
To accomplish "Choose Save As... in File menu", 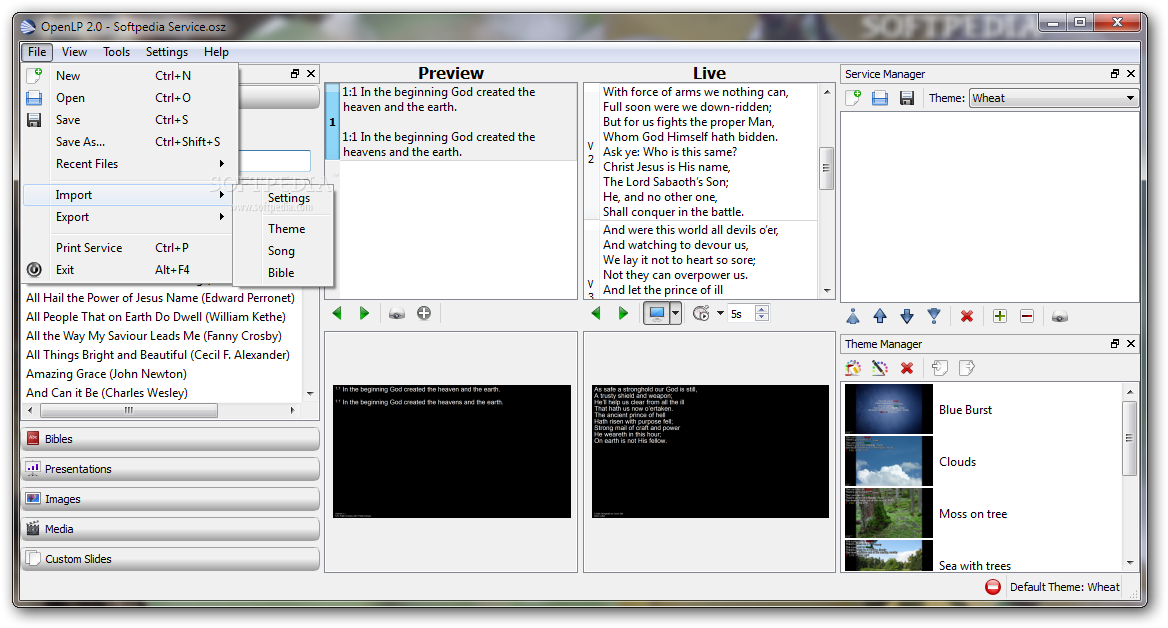I will click(130, 142).
